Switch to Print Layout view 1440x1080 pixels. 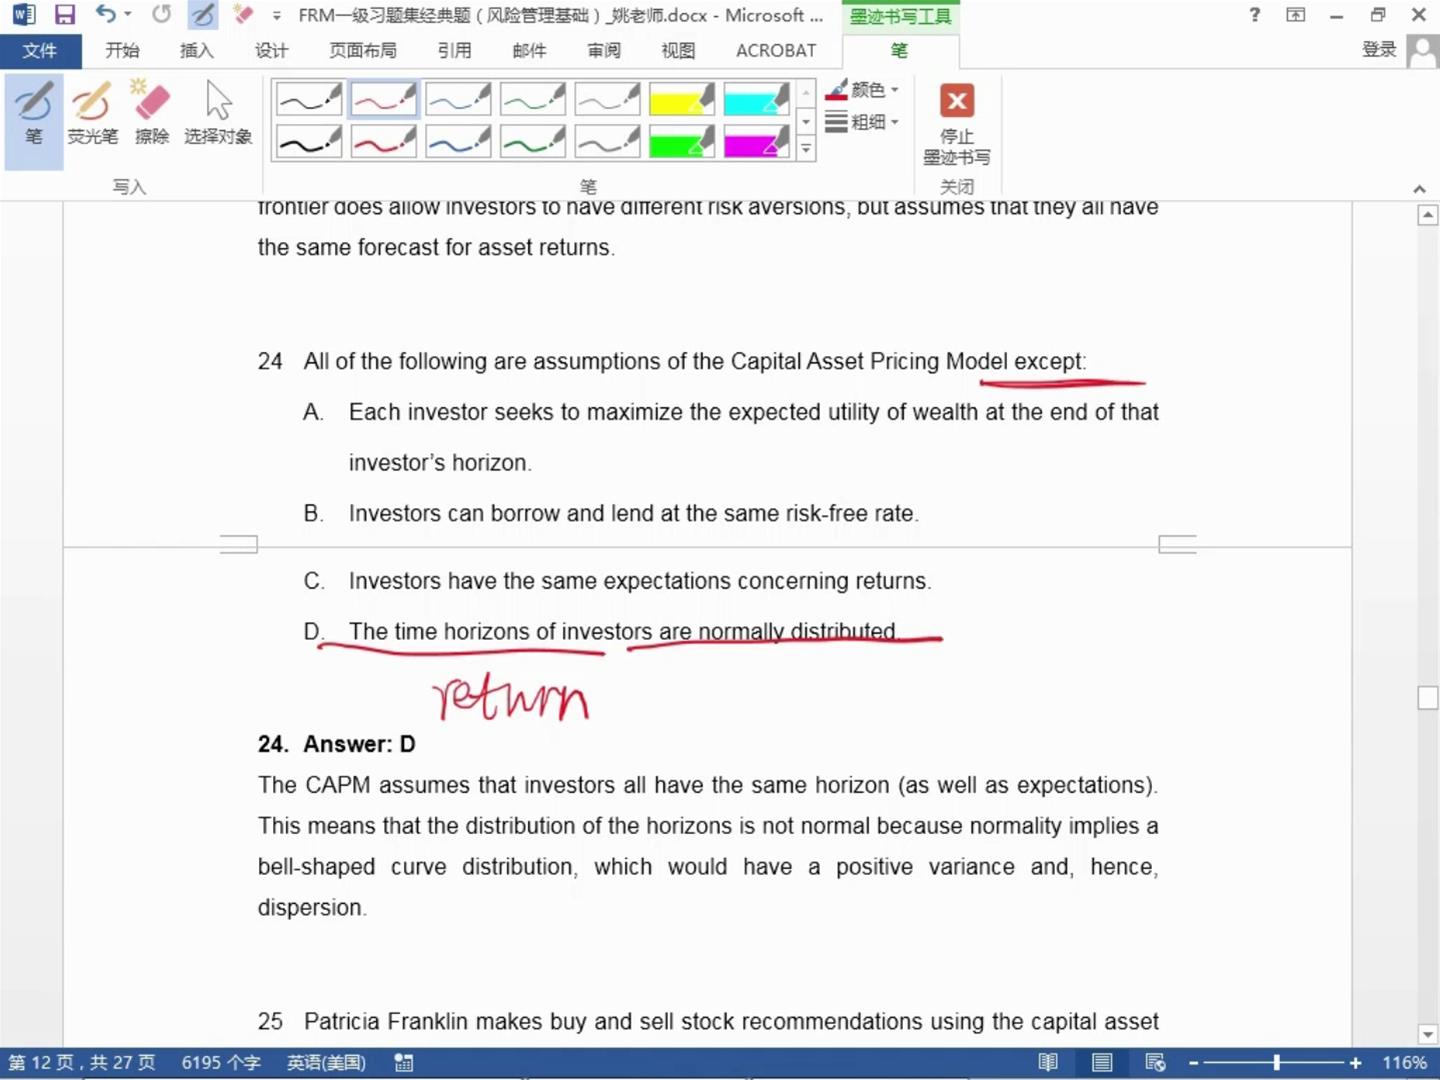(x=1102, y=1063)
